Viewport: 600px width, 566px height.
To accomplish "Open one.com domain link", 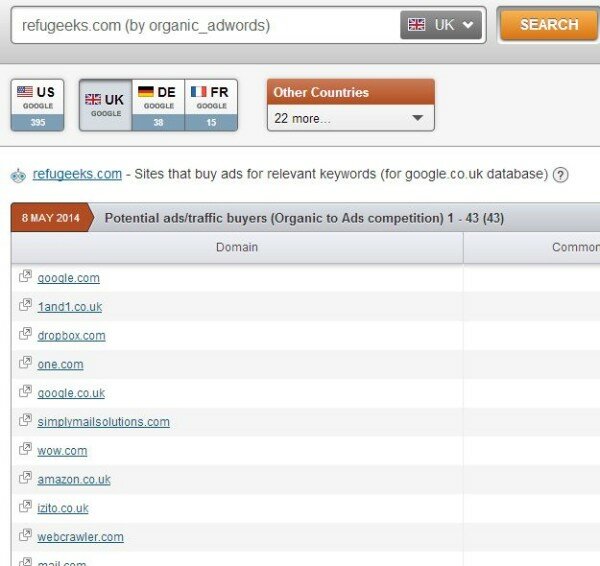I will pos(60,364).
